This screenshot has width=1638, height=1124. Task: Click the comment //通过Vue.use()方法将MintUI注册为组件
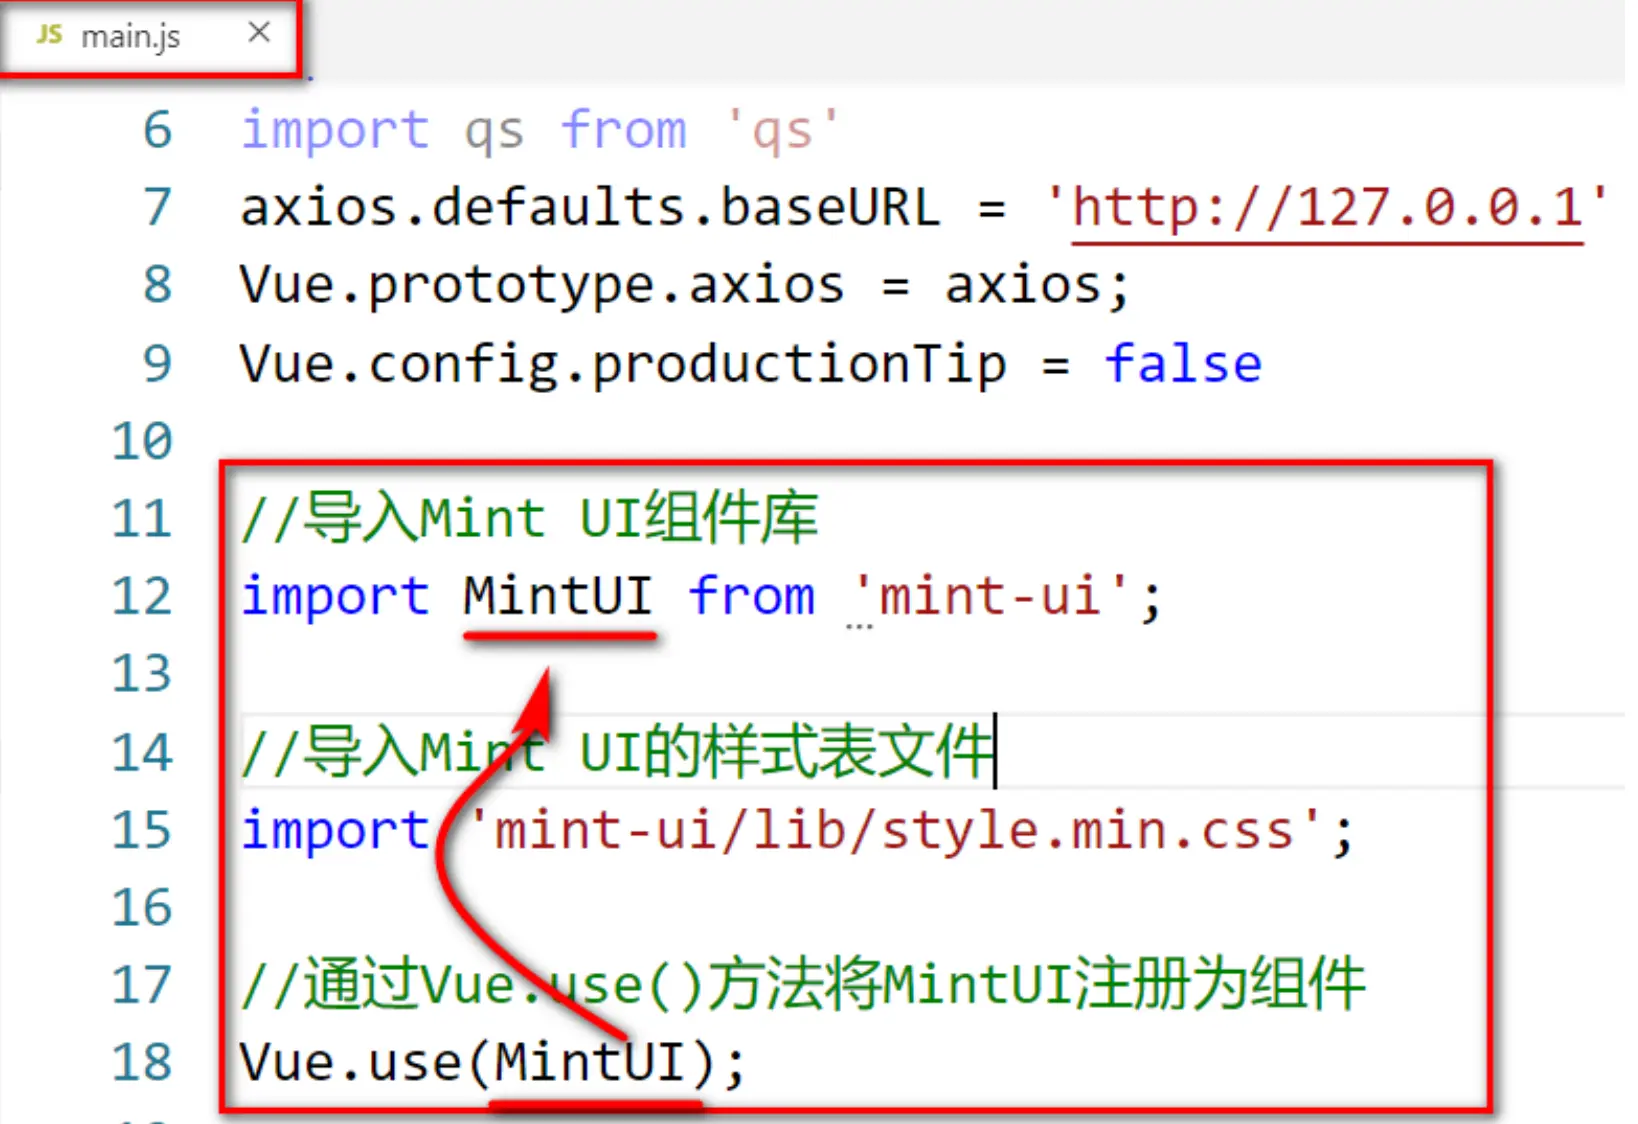click(x=803, y=985)
